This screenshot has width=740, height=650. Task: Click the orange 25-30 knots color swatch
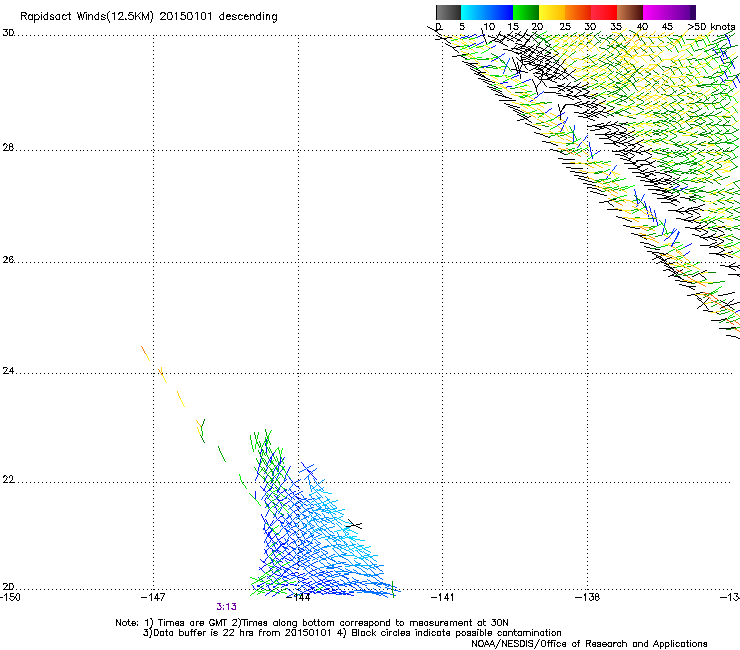click(578, 12)
